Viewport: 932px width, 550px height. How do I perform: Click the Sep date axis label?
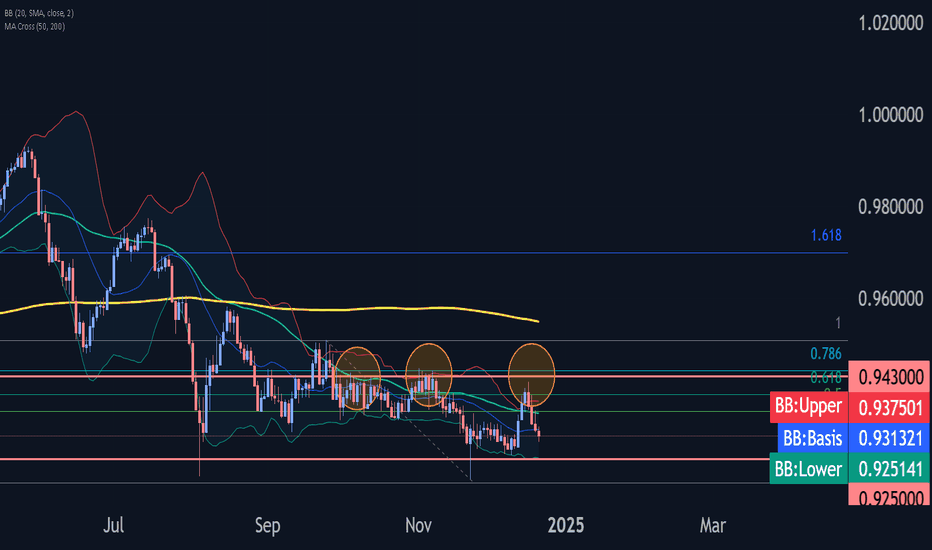click(x=267, y=525)
